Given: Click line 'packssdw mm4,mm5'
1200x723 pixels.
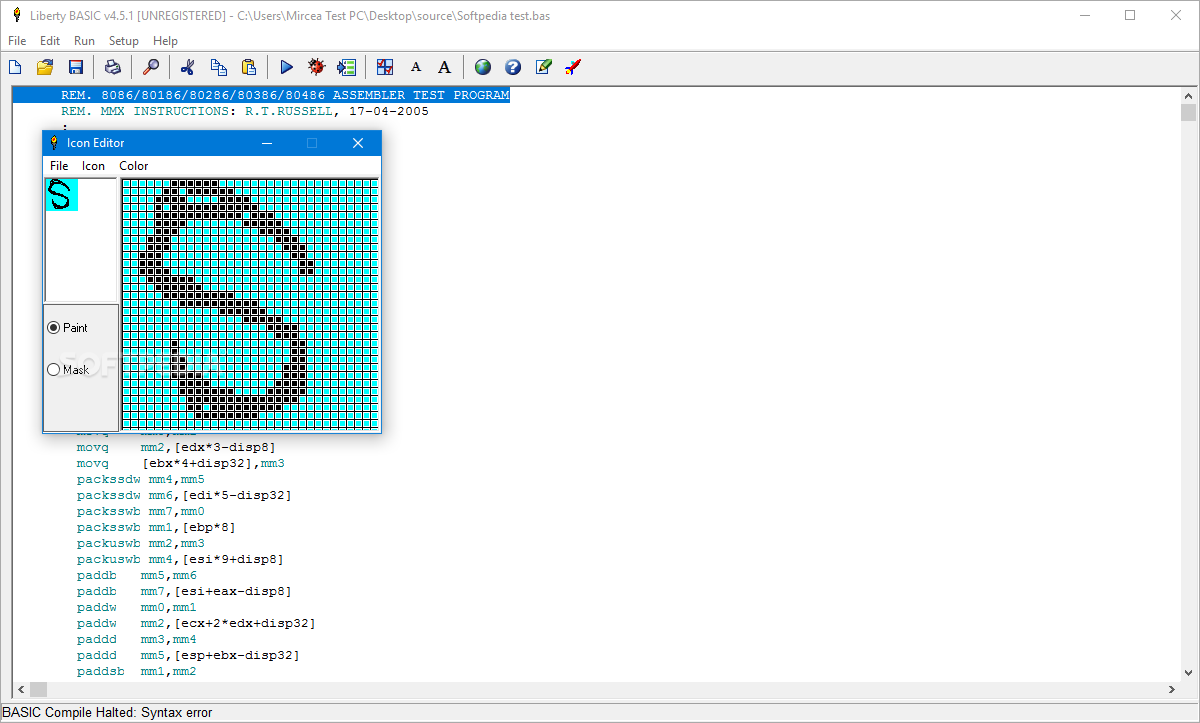Looking at the screenshot, I should tap(141, 479).
